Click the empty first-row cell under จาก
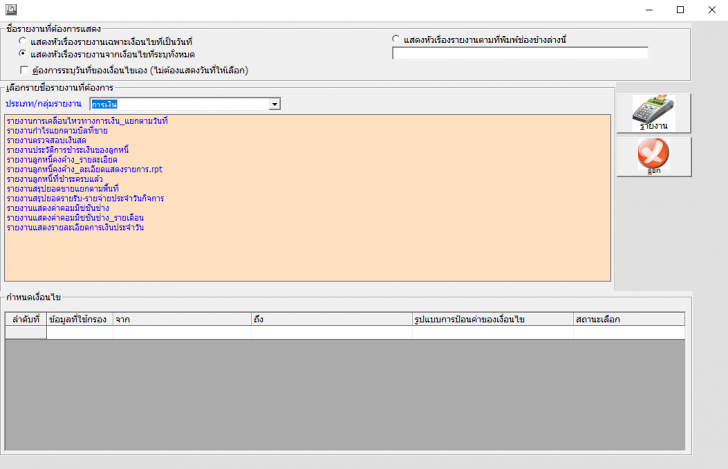The height and width of the screenshot is (469, 728). point(182,332)
